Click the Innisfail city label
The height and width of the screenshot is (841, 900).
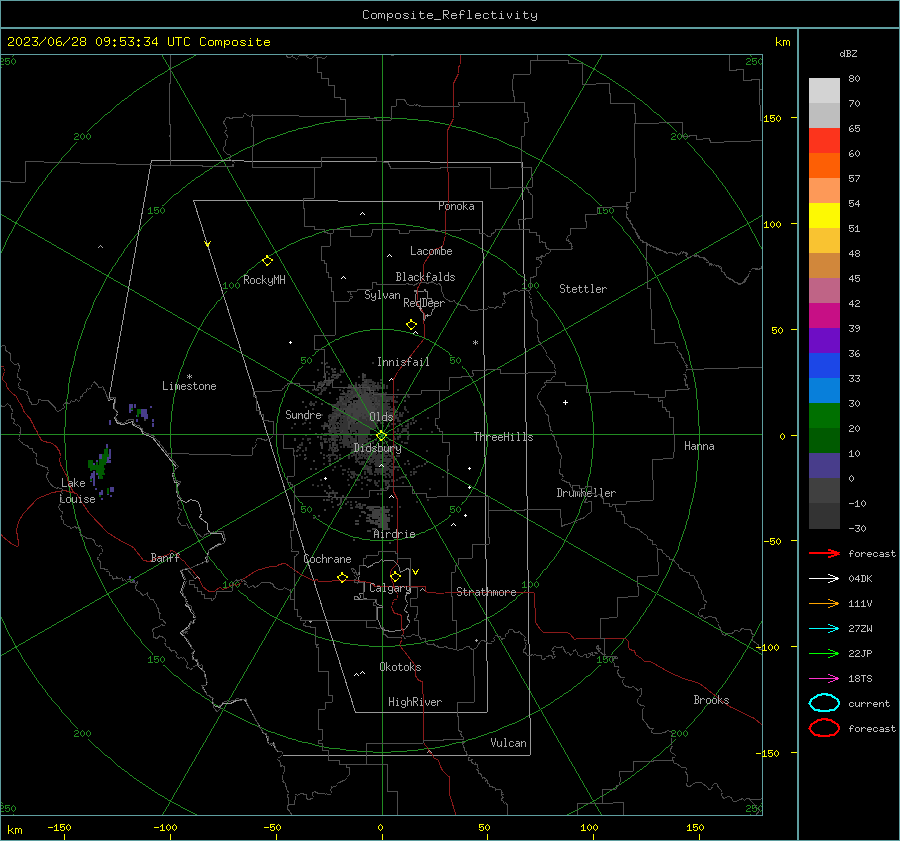[403, 362]
